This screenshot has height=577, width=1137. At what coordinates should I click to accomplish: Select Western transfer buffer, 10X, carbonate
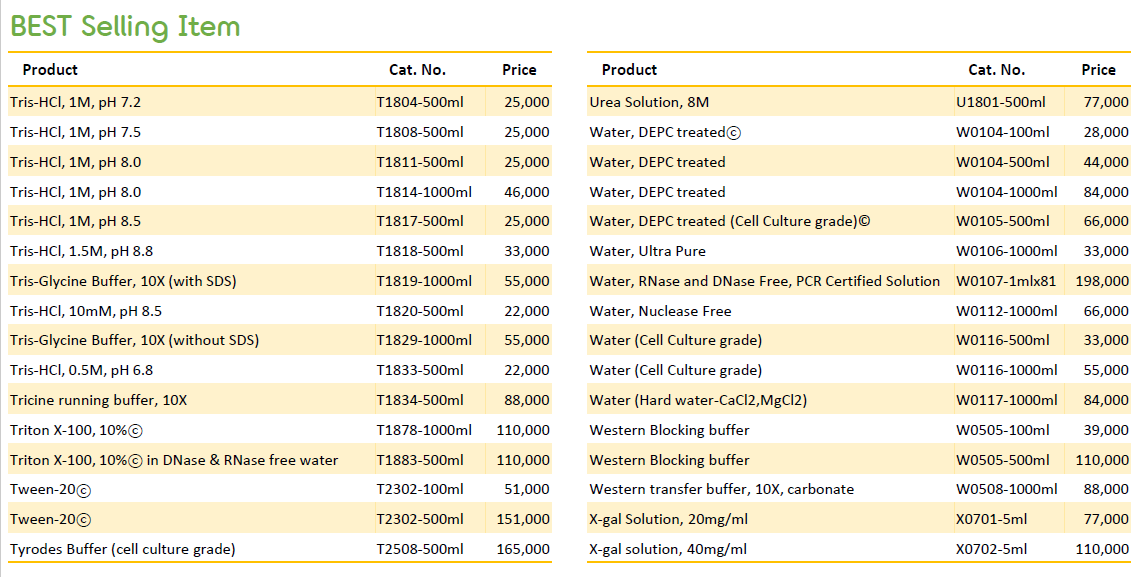click(x=722, y=489)
